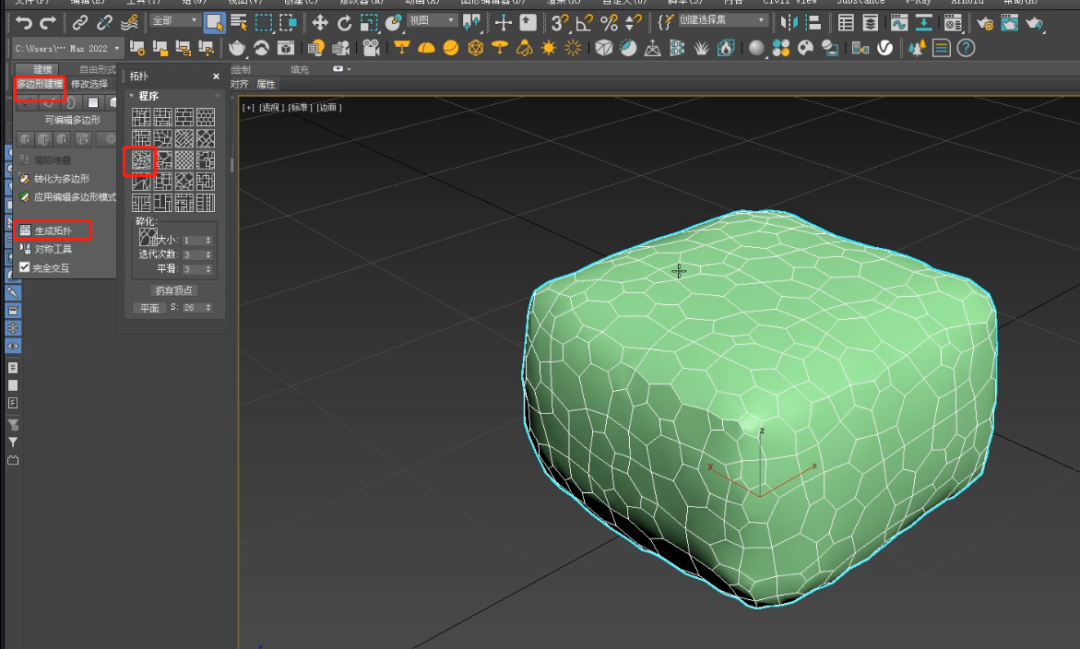The image size is (1080, 649).
Task: Select the Move transform tool
Action: (320, 22)
